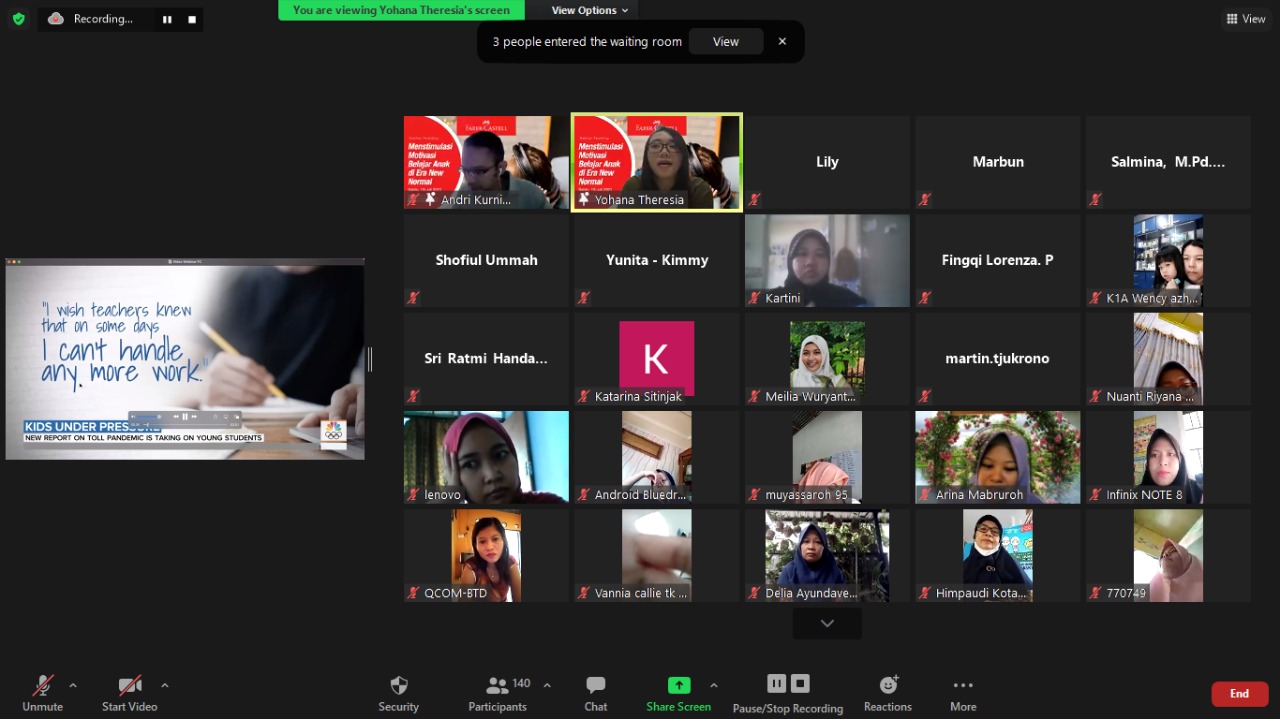Expand video settings arrow beside Start Video

click(164, 685)
